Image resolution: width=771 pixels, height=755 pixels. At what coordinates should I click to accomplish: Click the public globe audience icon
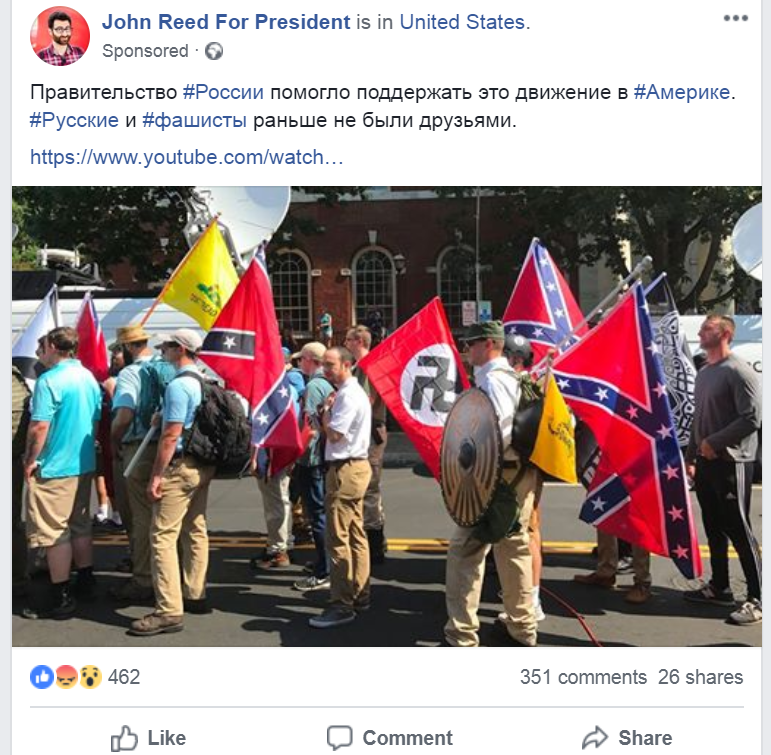pos(214,51)
